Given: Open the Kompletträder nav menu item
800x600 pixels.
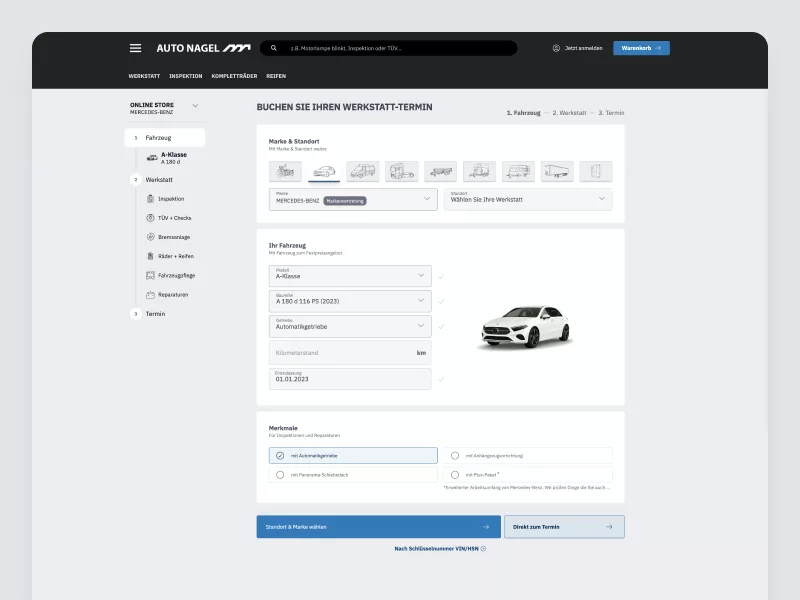Looking at the screenshot, I should tap(234, 76).
